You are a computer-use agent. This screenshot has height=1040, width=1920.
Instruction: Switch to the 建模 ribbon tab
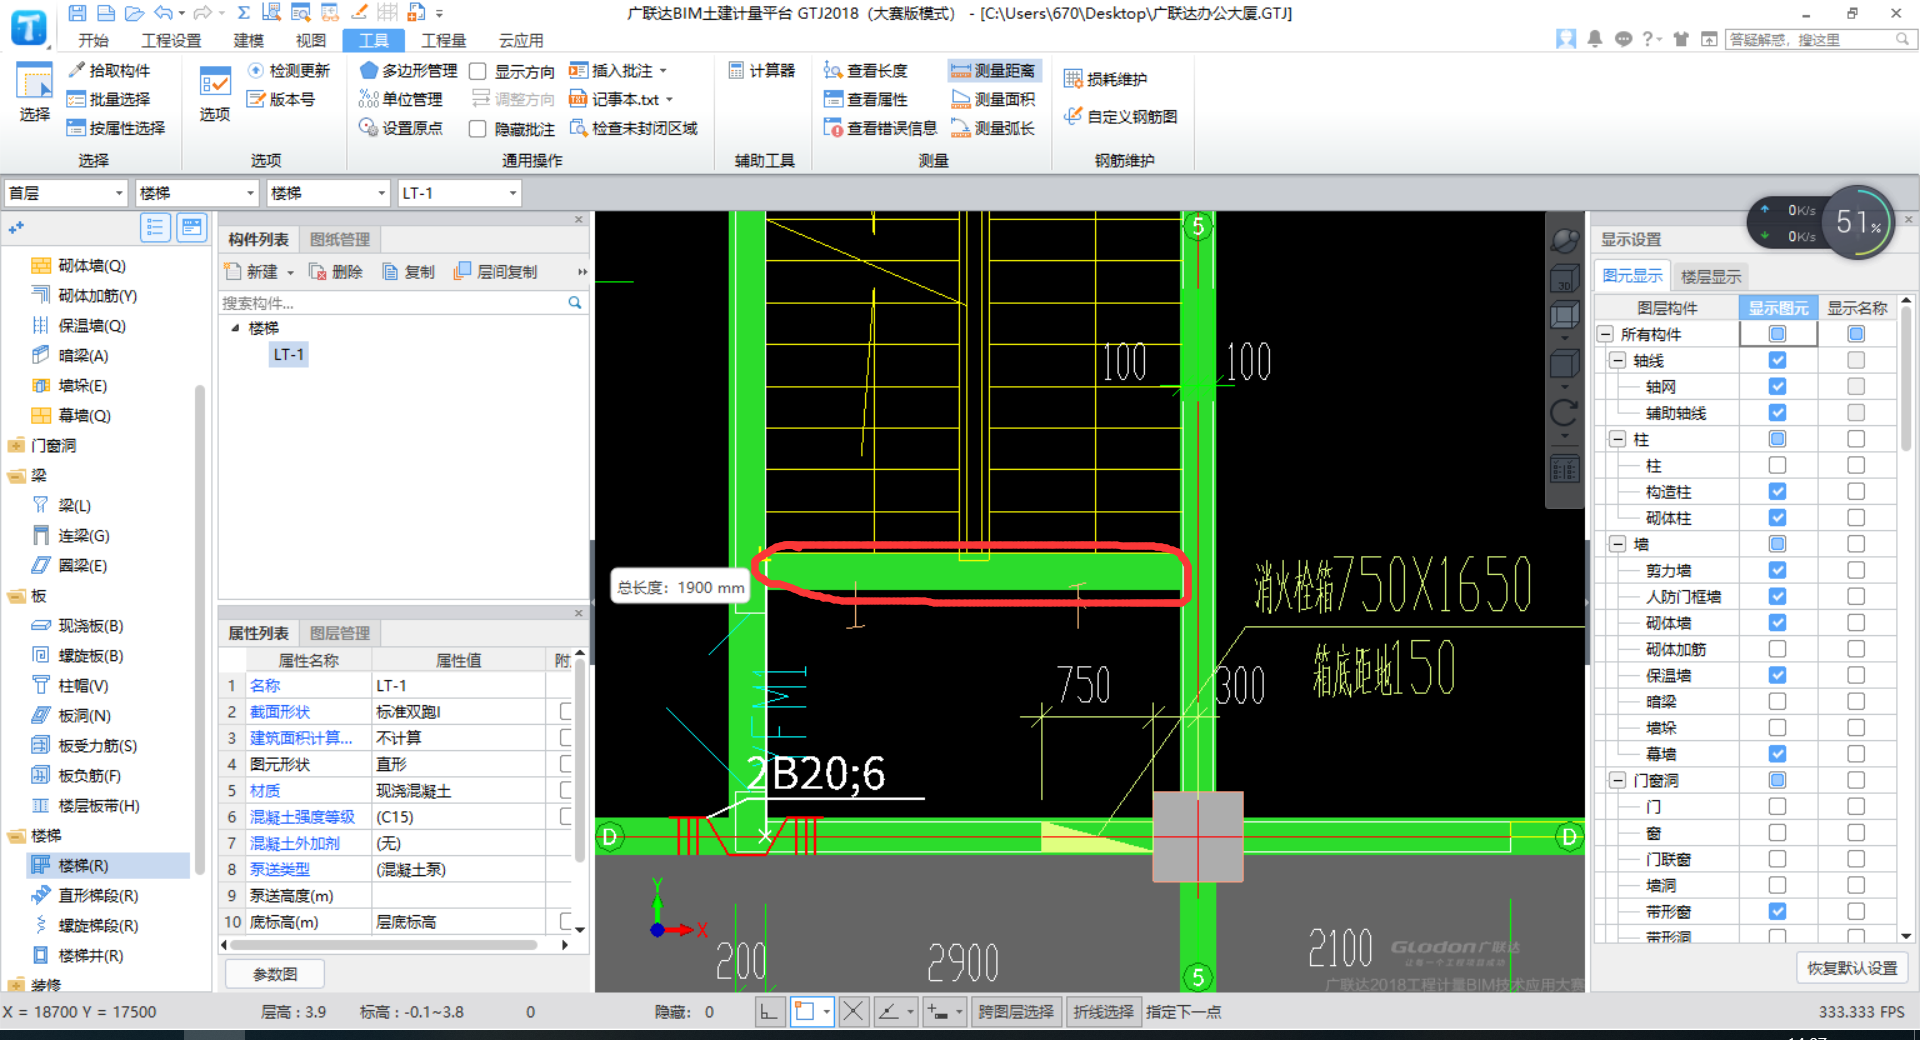(x=248, y=40)
